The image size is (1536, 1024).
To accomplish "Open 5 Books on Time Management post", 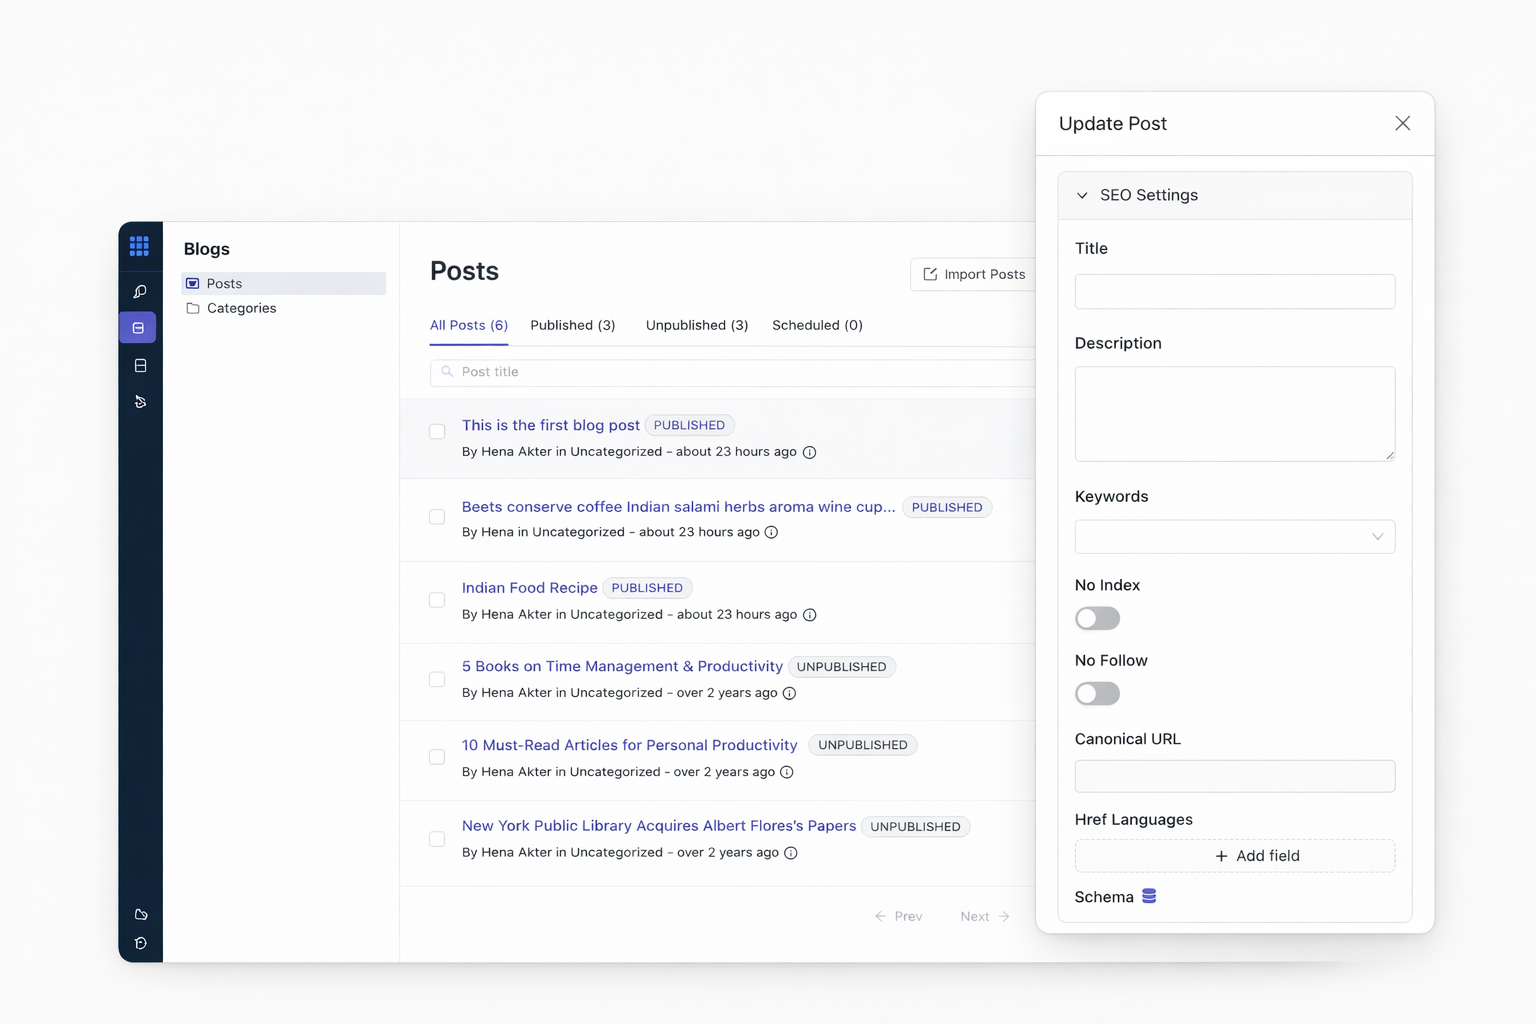I will pos(622,666).
